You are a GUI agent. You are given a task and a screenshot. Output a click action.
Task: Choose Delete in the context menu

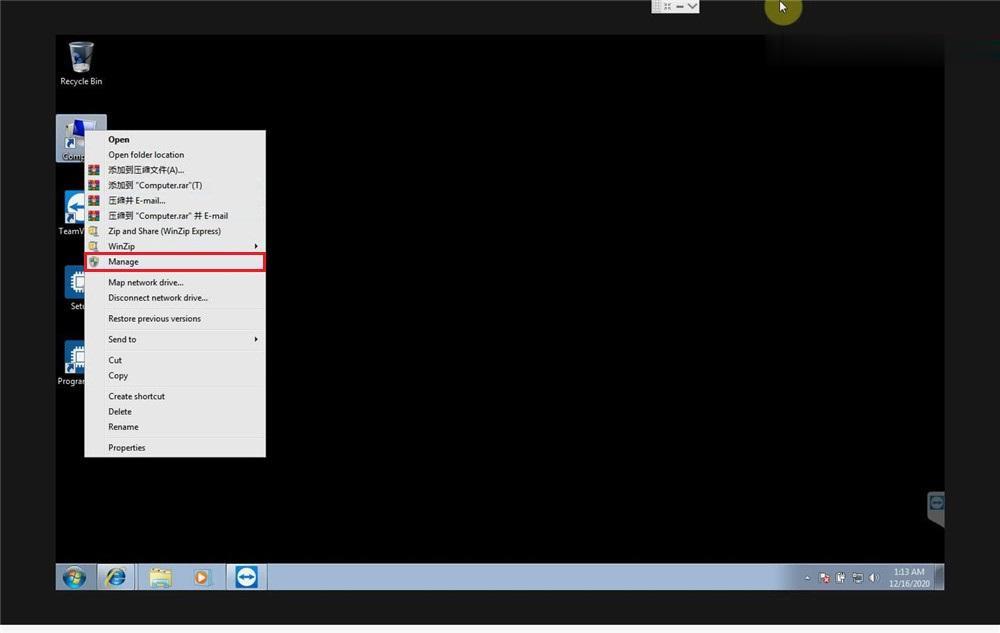[175, 412]
